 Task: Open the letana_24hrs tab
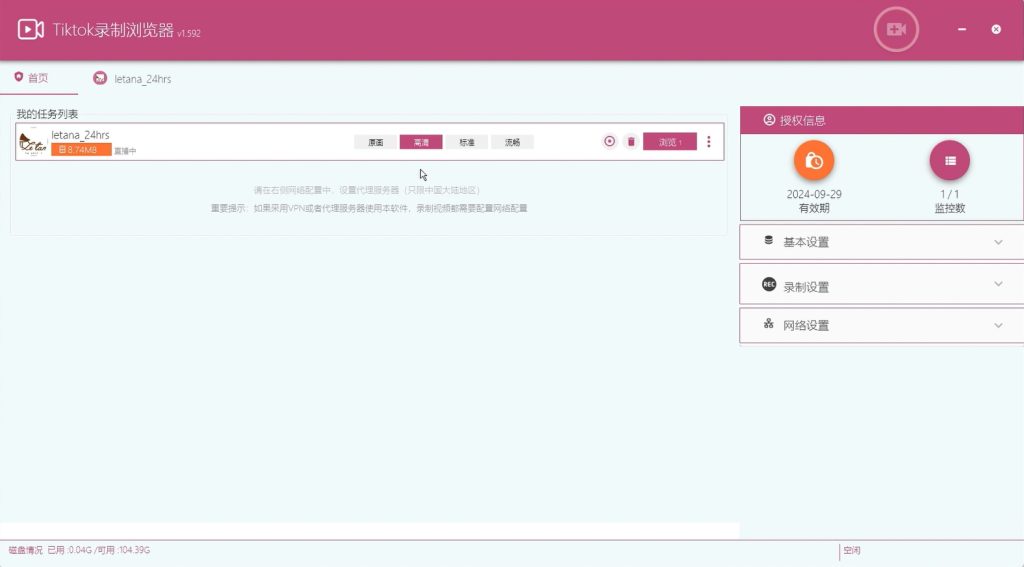[x=132, y=78]
